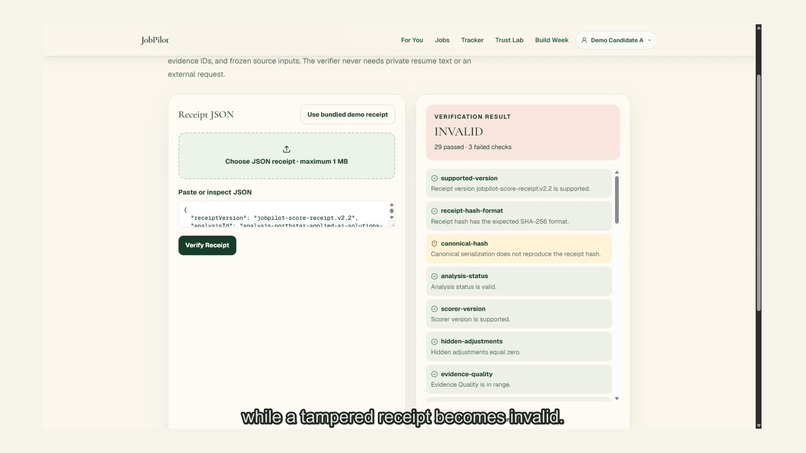Open the Build Week page
Image resolution: width=806 pixels, height=453 pixels.
[x=552, y=40]
